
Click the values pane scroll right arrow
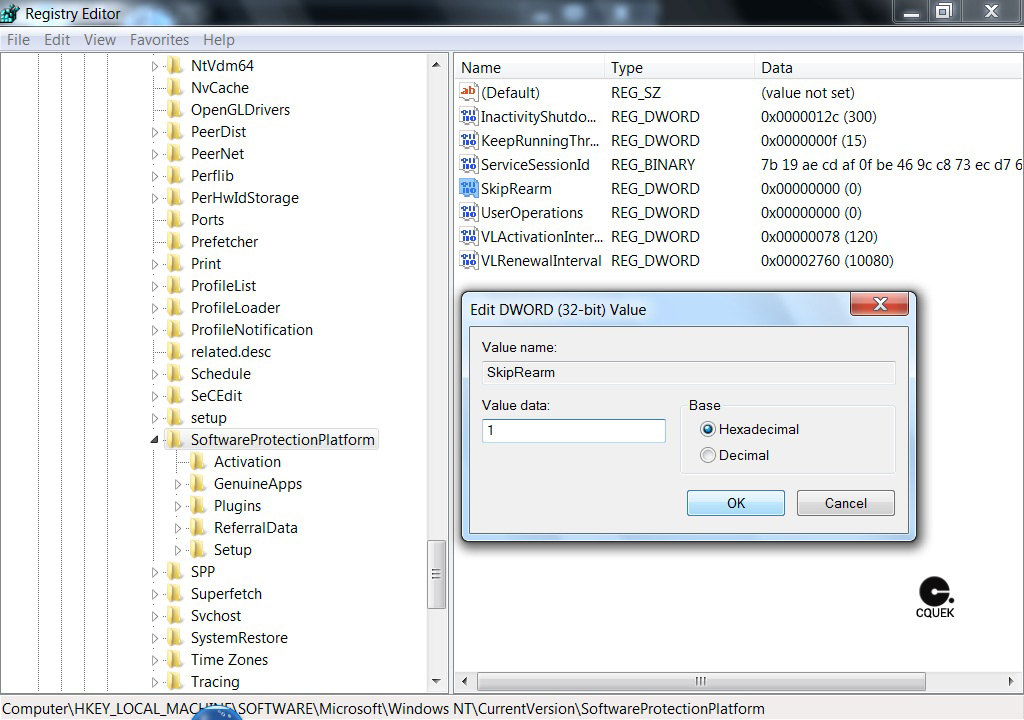[1011, 681]
